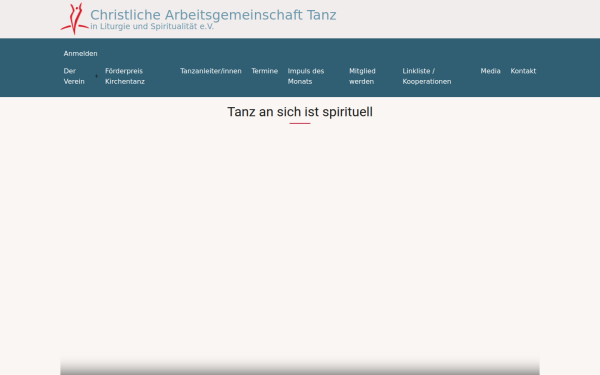
Task: Go to Förderpreis Kirchentanz
Action: pyautogui.click(x=125, y=76)
